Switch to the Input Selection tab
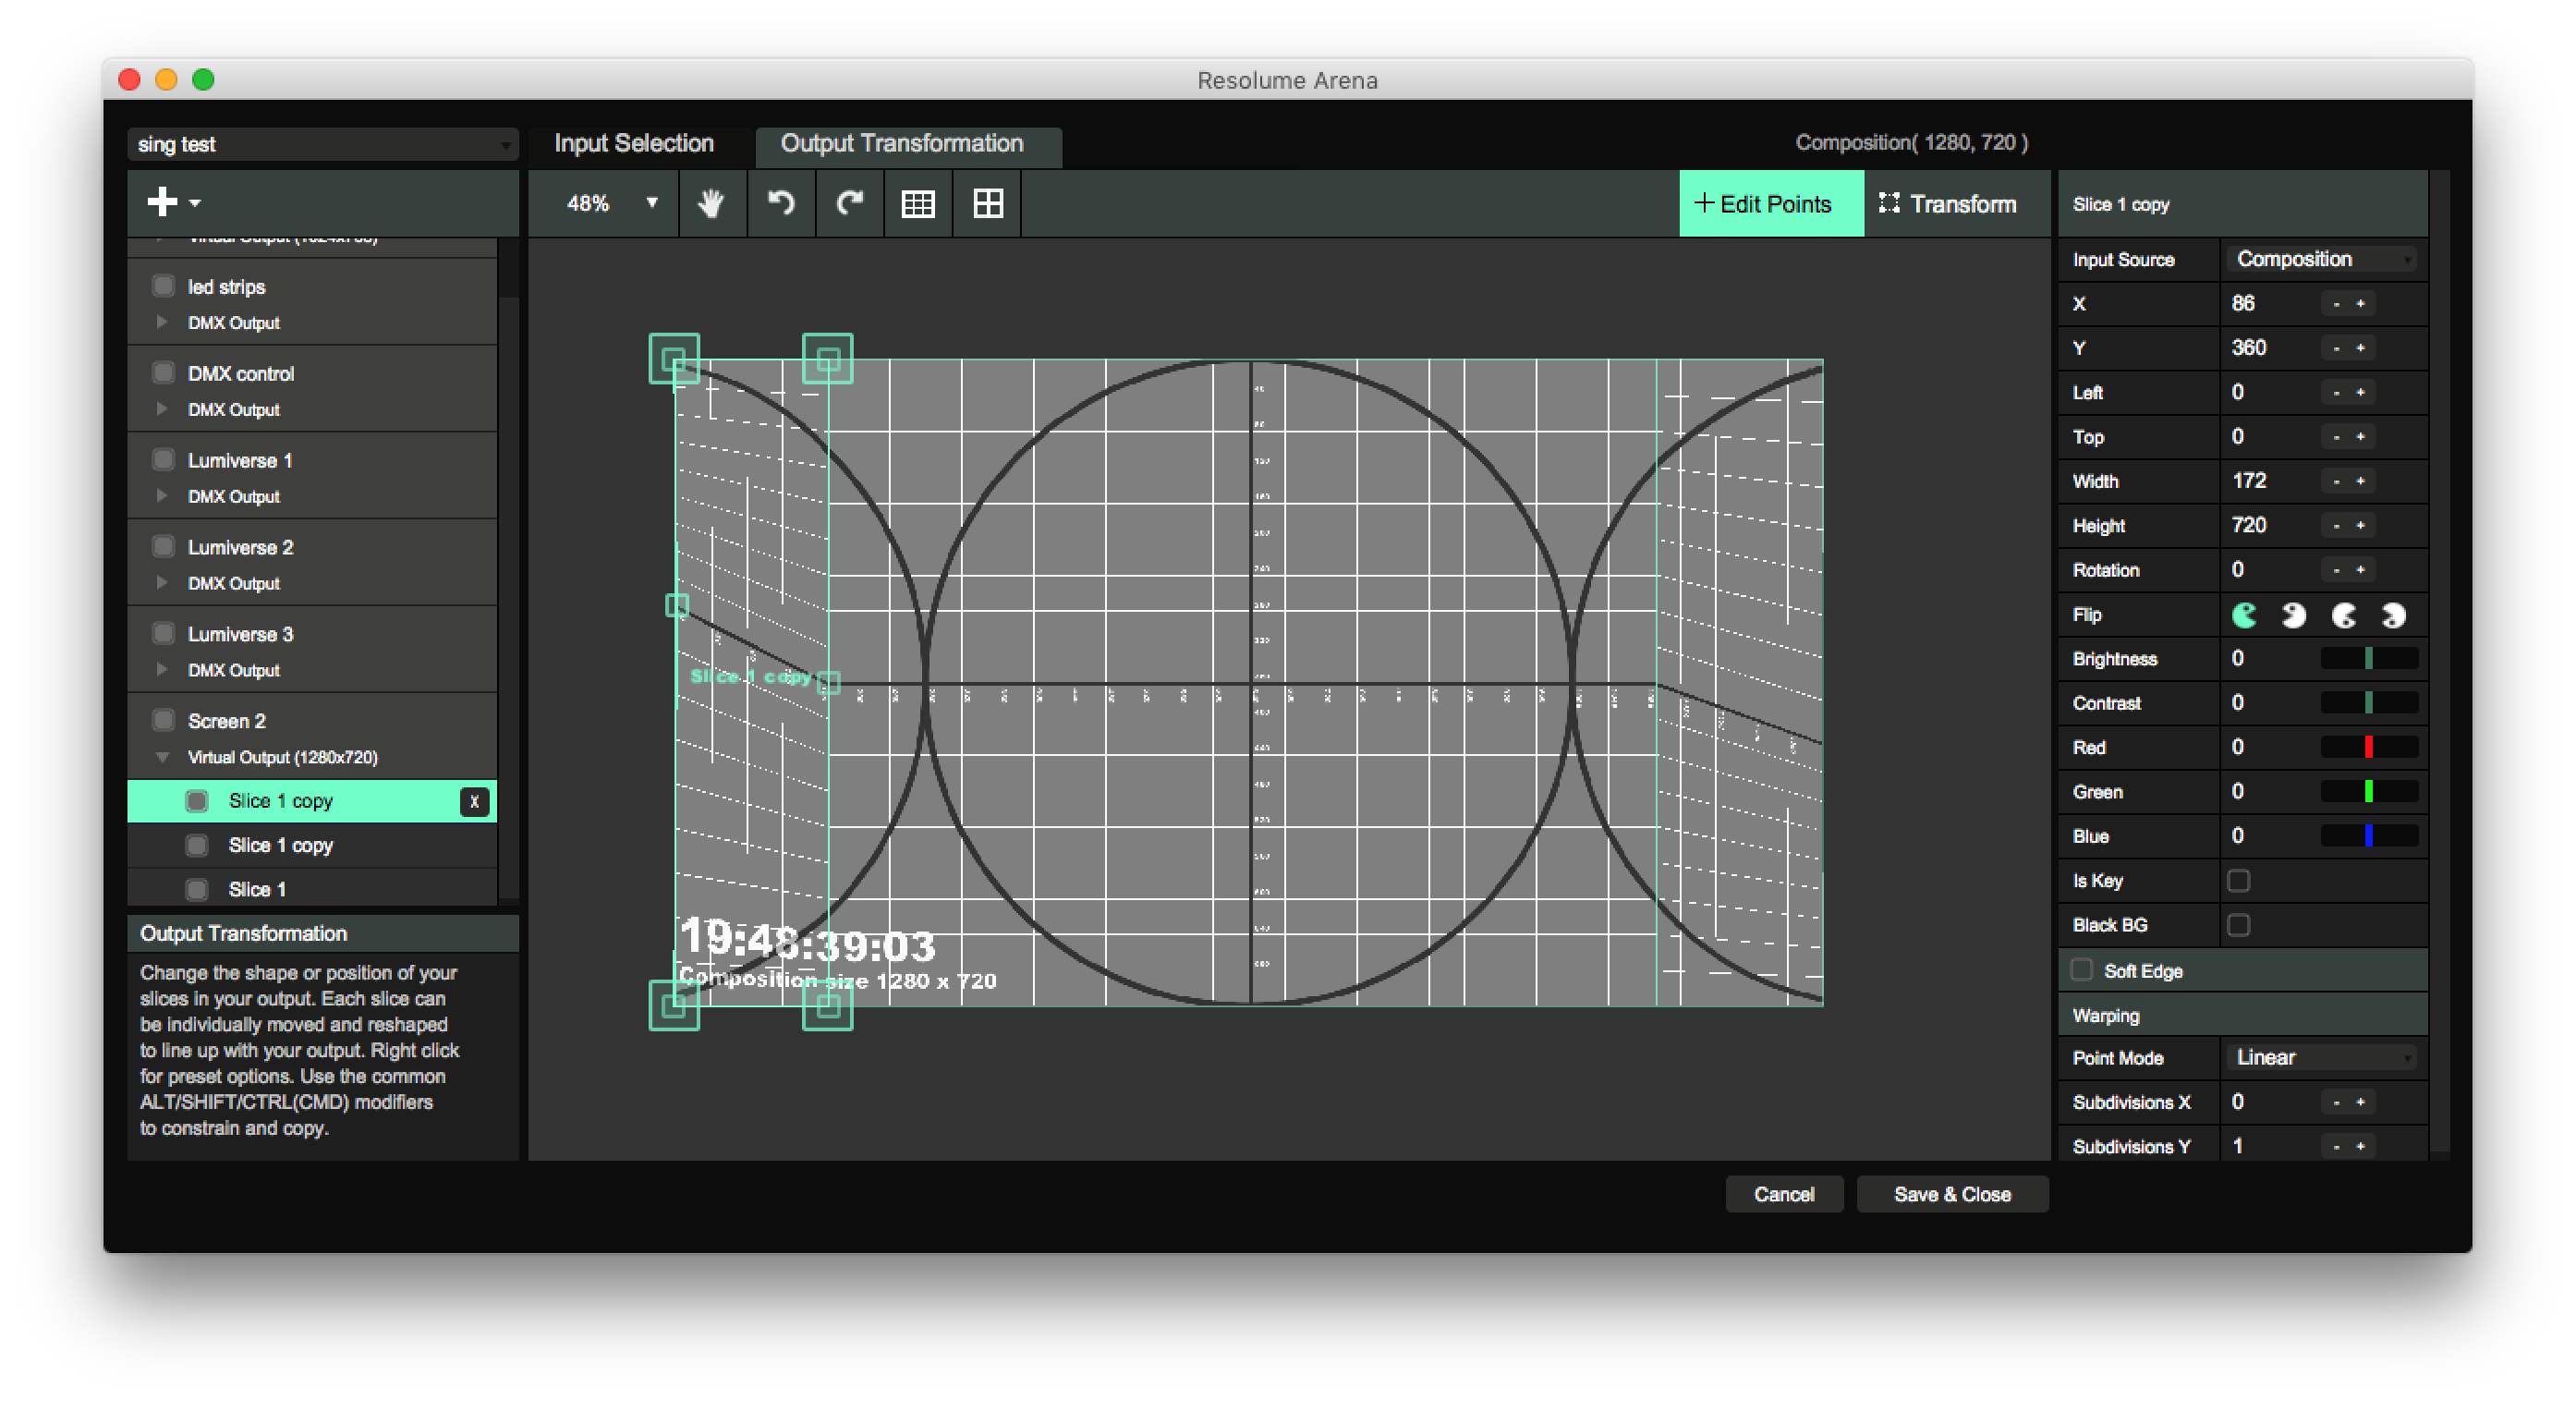2576x1401 pixels. pos(634,144)
